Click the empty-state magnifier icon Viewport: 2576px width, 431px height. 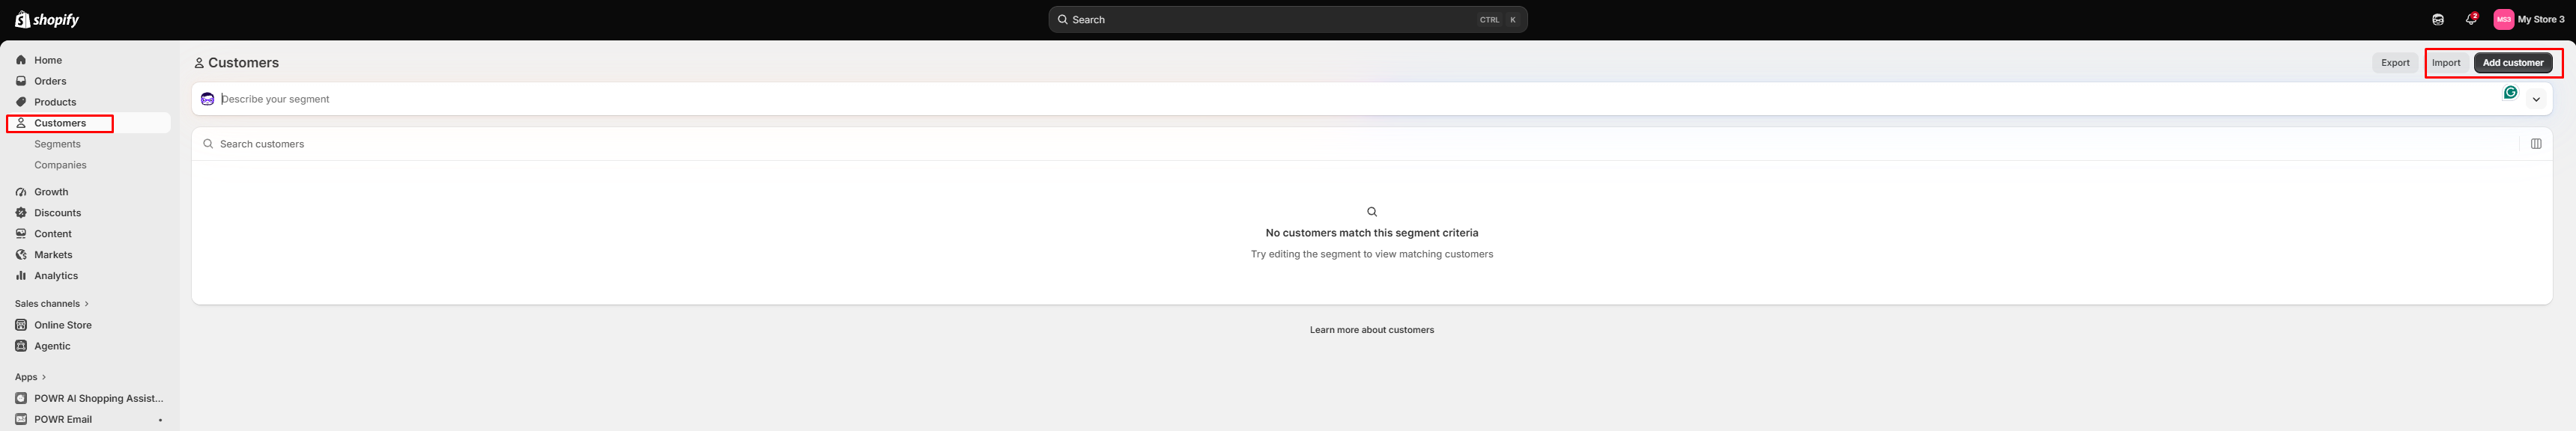pyautogui.click(x=1371, y=212)
